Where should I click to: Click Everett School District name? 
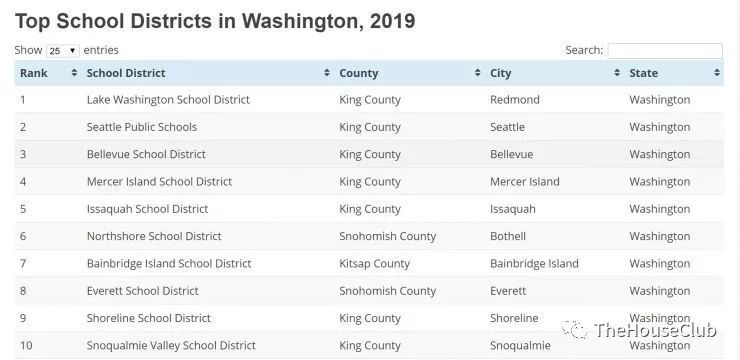pos(143,291)
